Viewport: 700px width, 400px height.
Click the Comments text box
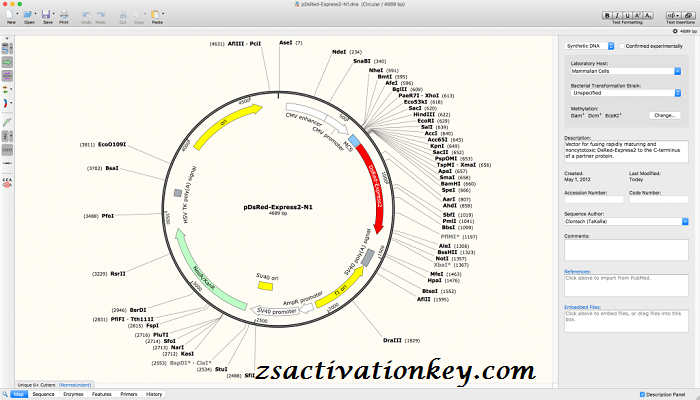(x=626, y=250)
